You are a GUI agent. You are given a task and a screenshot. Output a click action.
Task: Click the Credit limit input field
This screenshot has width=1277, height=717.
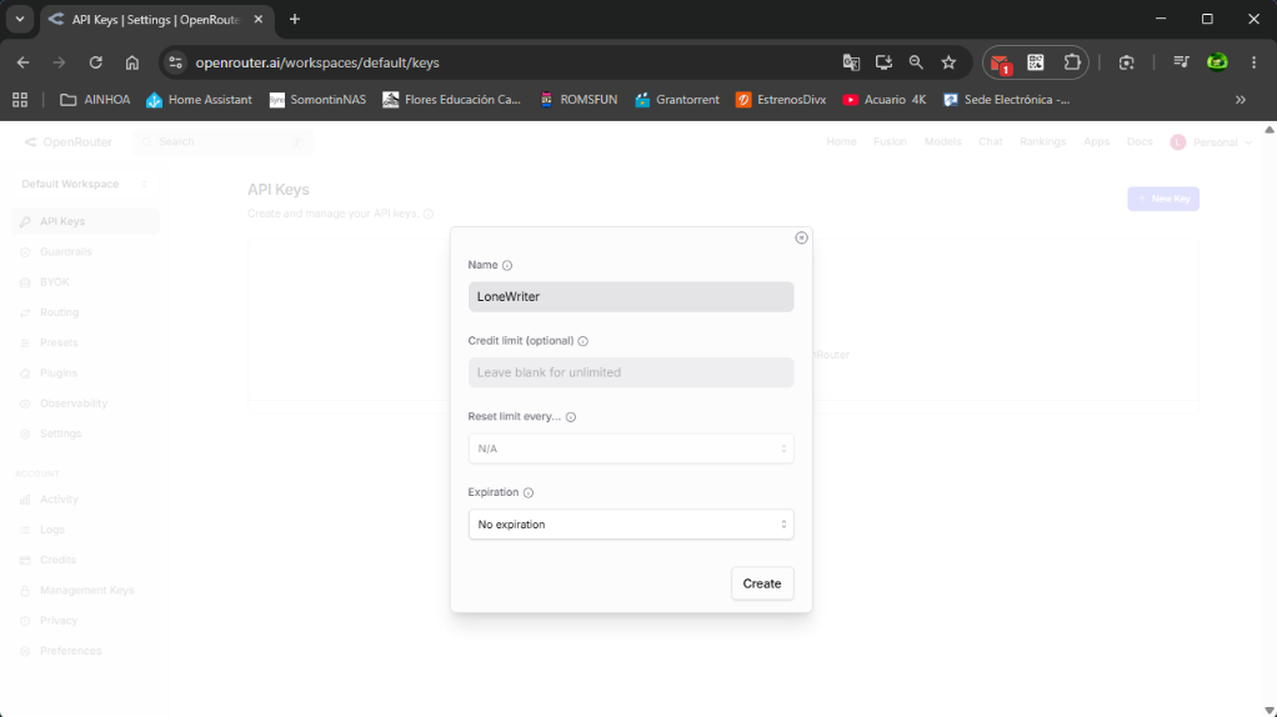pos(631,372)
